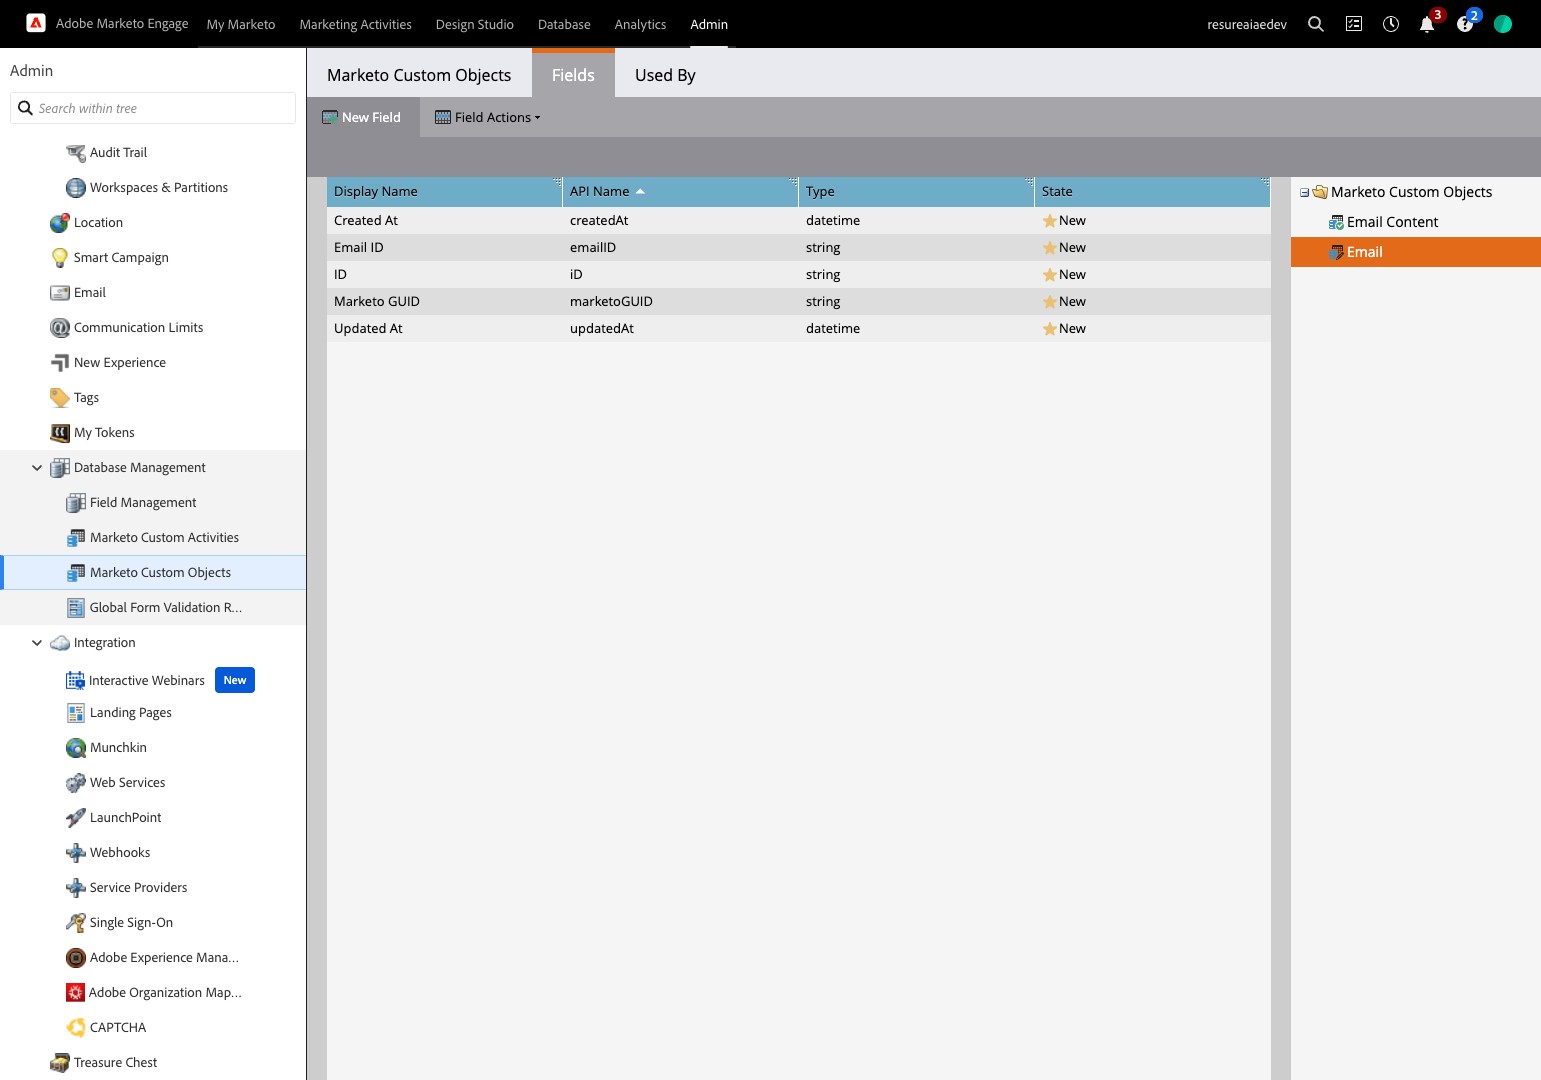Open the global search magnifier icon
Viewport: 1541px width, 1080px height.
click(1316, 24)
